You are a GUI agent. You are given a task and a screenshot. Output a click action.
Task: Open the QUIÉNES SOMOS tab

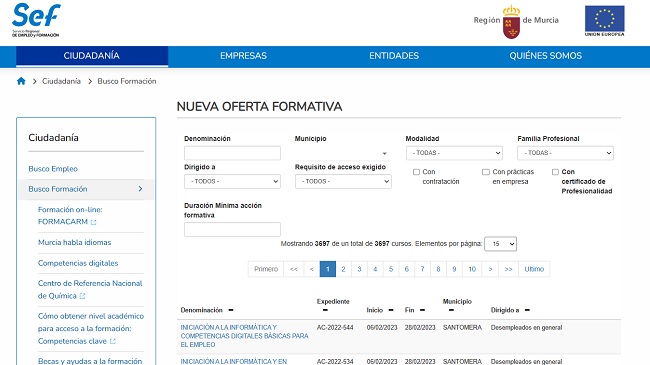coord(546,56)
